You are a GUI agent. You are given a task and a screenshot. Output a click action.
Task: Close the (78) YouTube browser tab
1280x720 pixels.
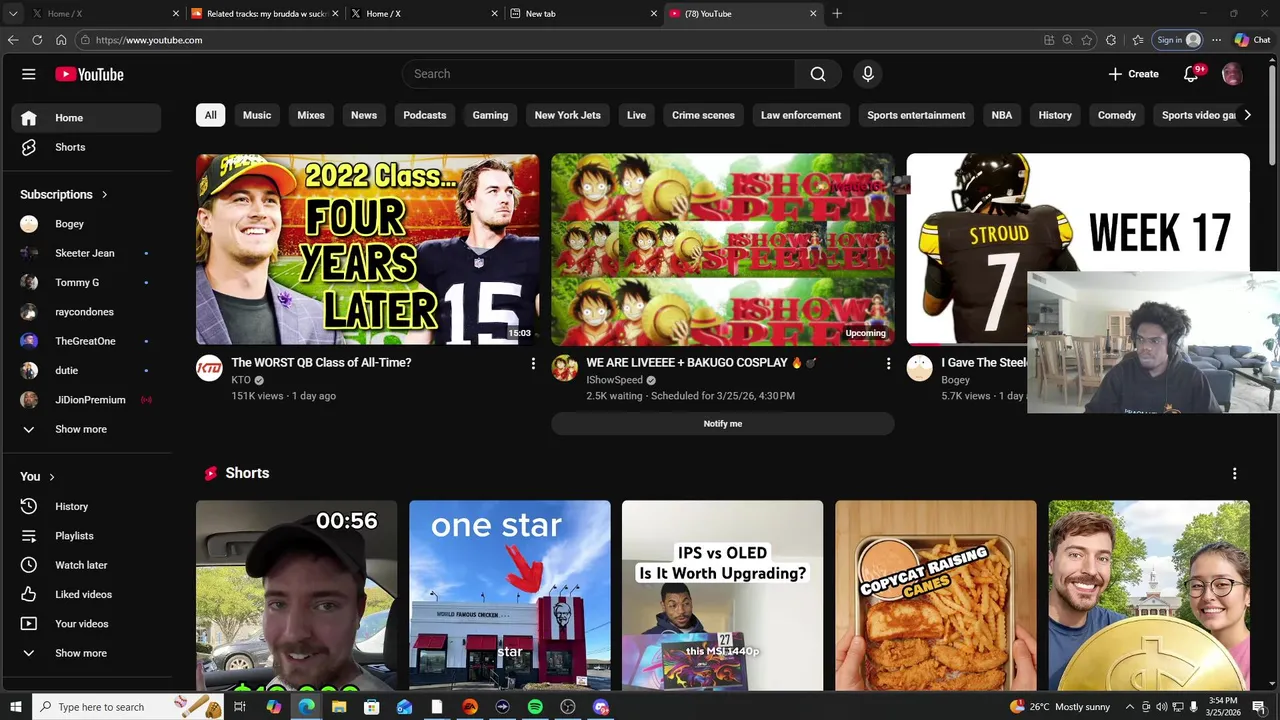click(x=813, y=14)
